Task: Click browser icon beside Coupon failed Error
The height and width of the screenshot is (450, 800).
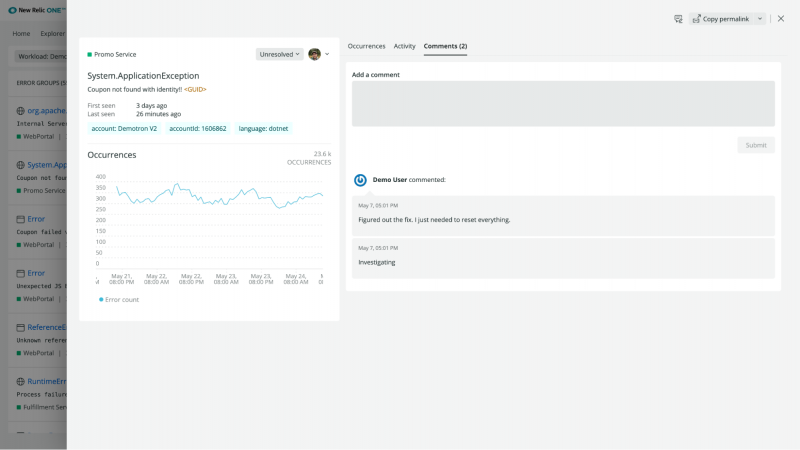Action: (x=20, y=219)
